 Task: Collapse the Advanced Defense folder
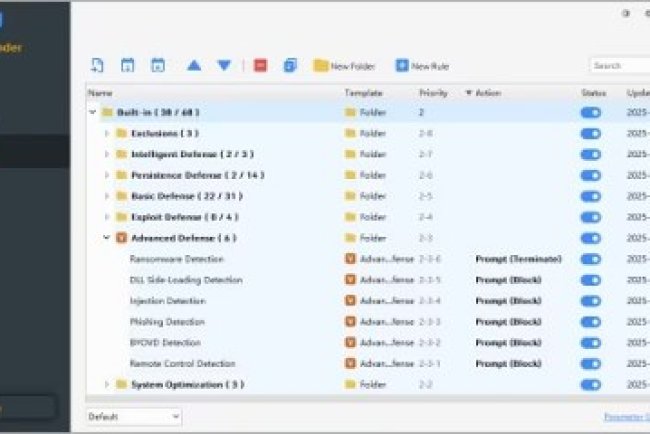pyautogui.click(x=107, y=238)
